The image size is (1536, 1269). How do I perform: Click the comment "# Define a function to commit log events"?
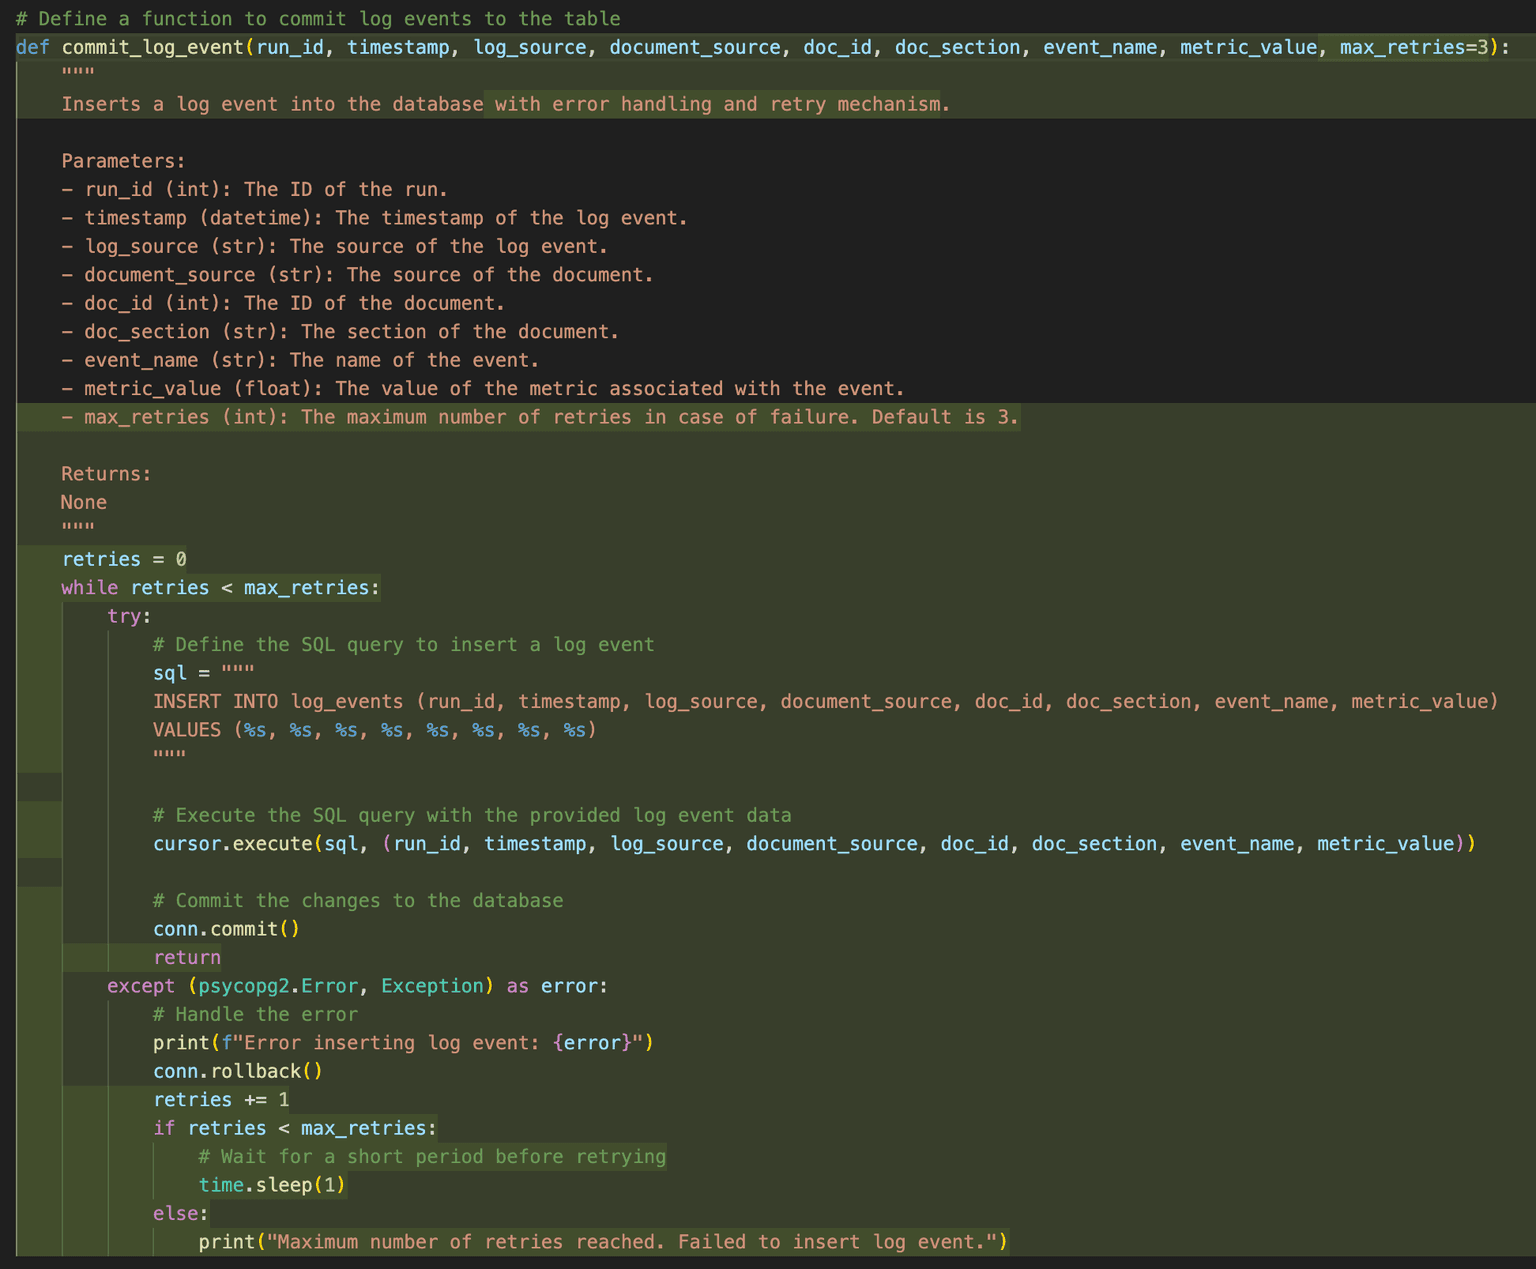[318, 19]
